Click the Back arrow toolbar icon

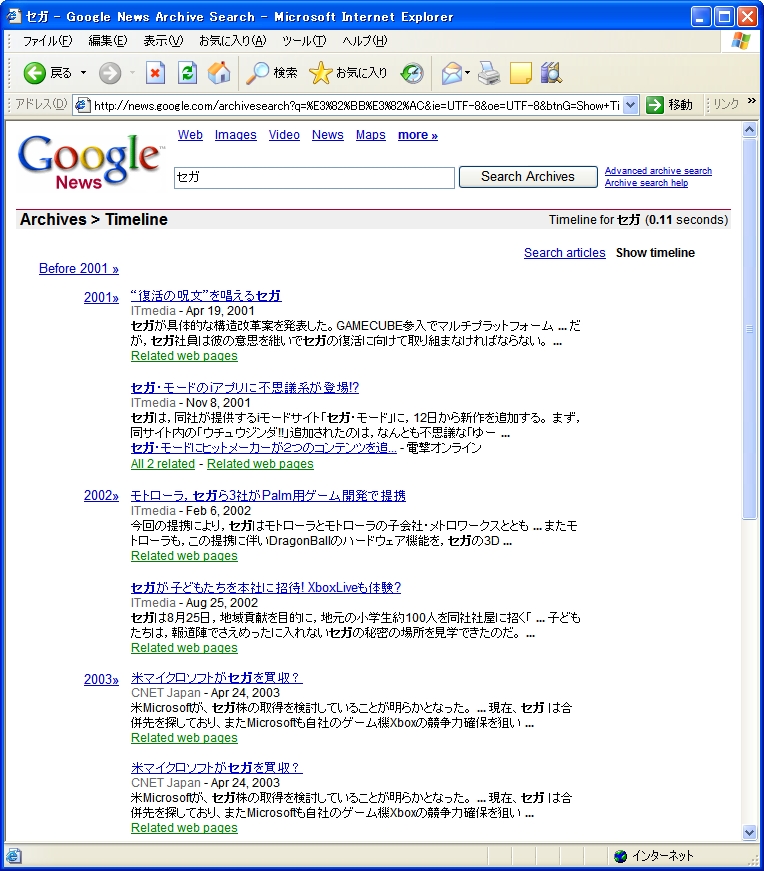[x=34, y=73]
